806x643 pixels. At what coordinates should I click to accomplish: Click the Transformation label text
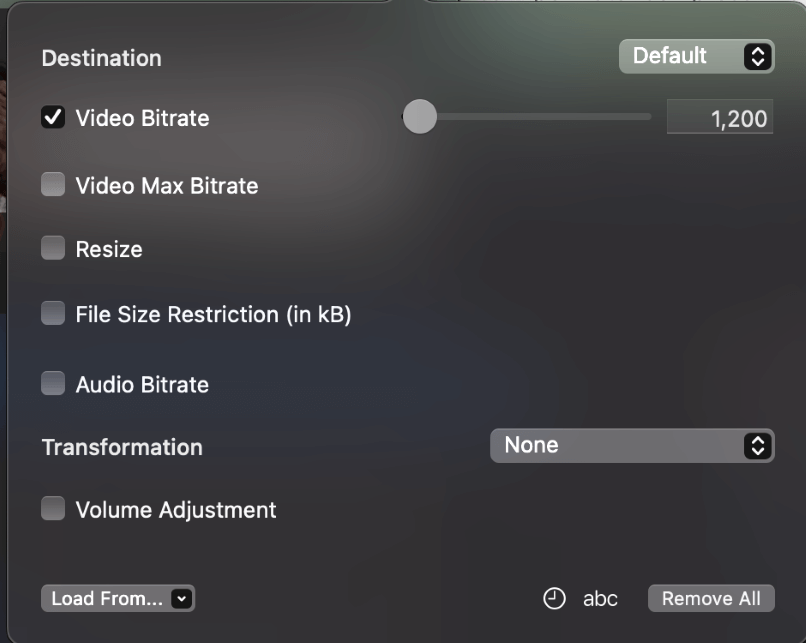122,447
